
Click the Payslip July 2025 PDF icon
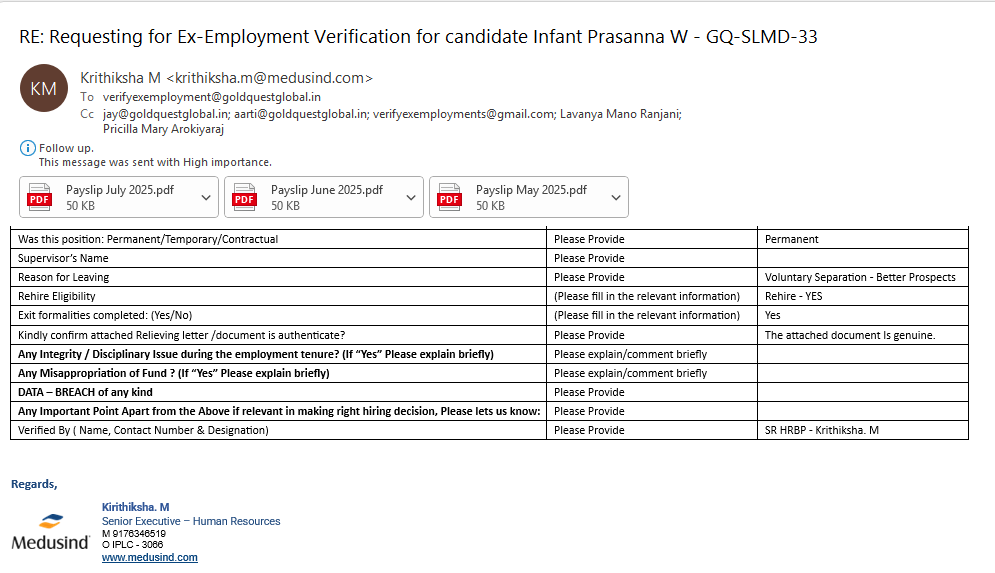coord(39,197)
